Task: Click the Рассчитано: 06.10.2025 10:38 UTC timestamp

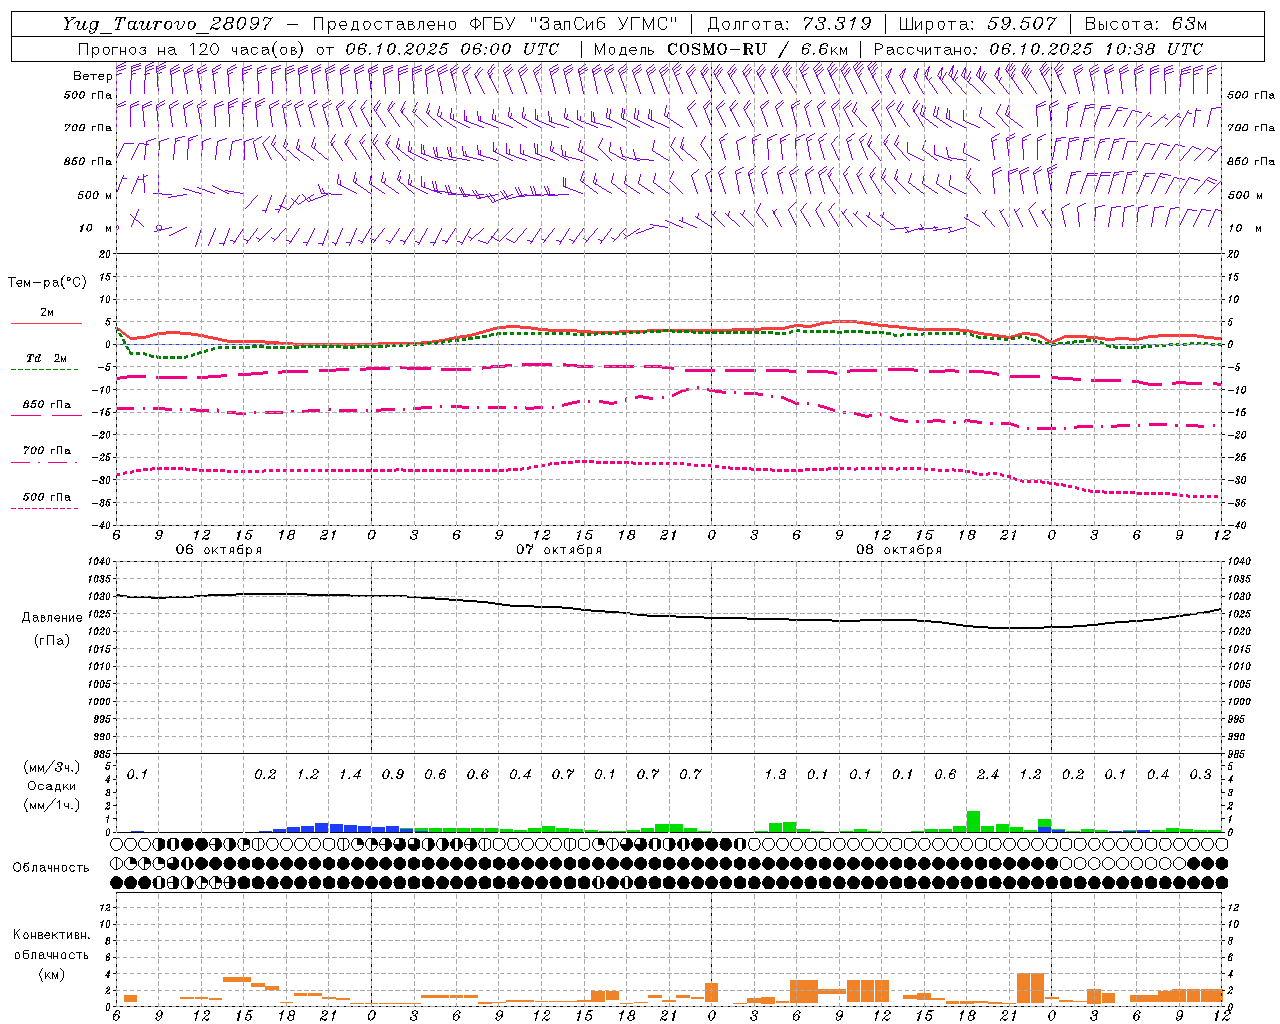Action: pyautogui.click(x=1038, y=49)
